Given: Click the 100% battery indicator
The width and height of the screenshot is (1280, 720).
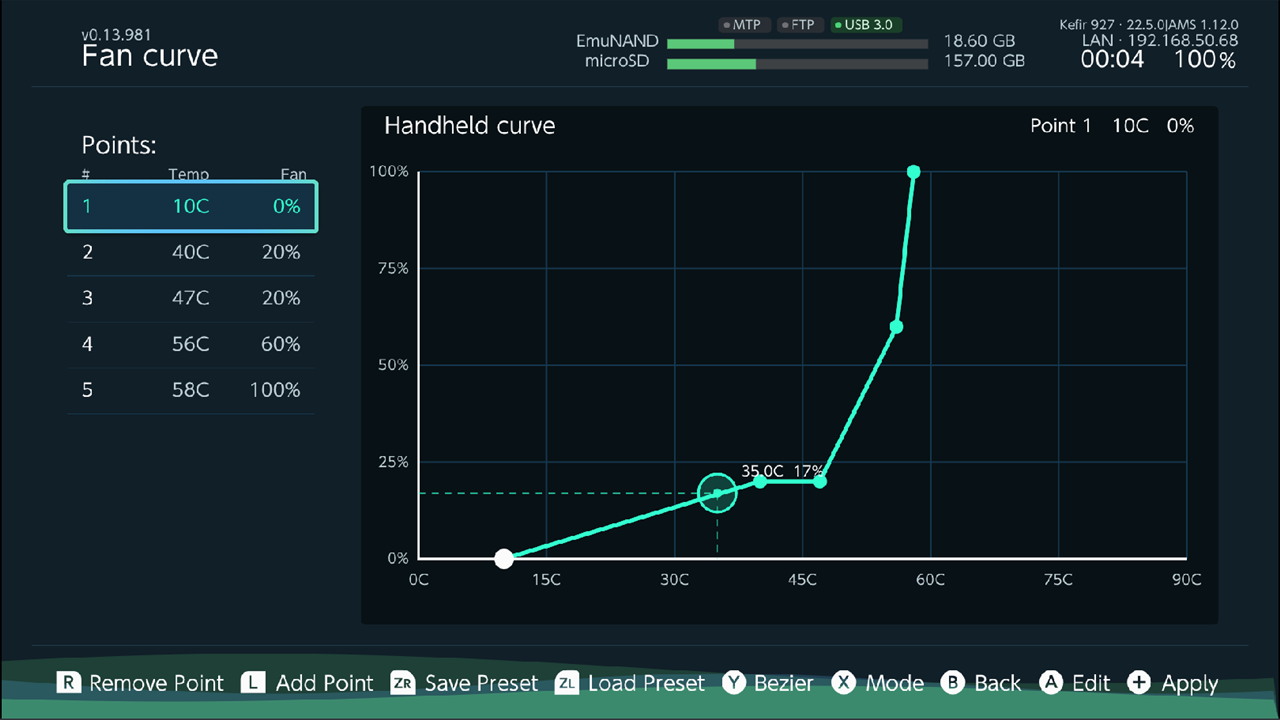Looking at the screenshot, I should (1206, 60).
